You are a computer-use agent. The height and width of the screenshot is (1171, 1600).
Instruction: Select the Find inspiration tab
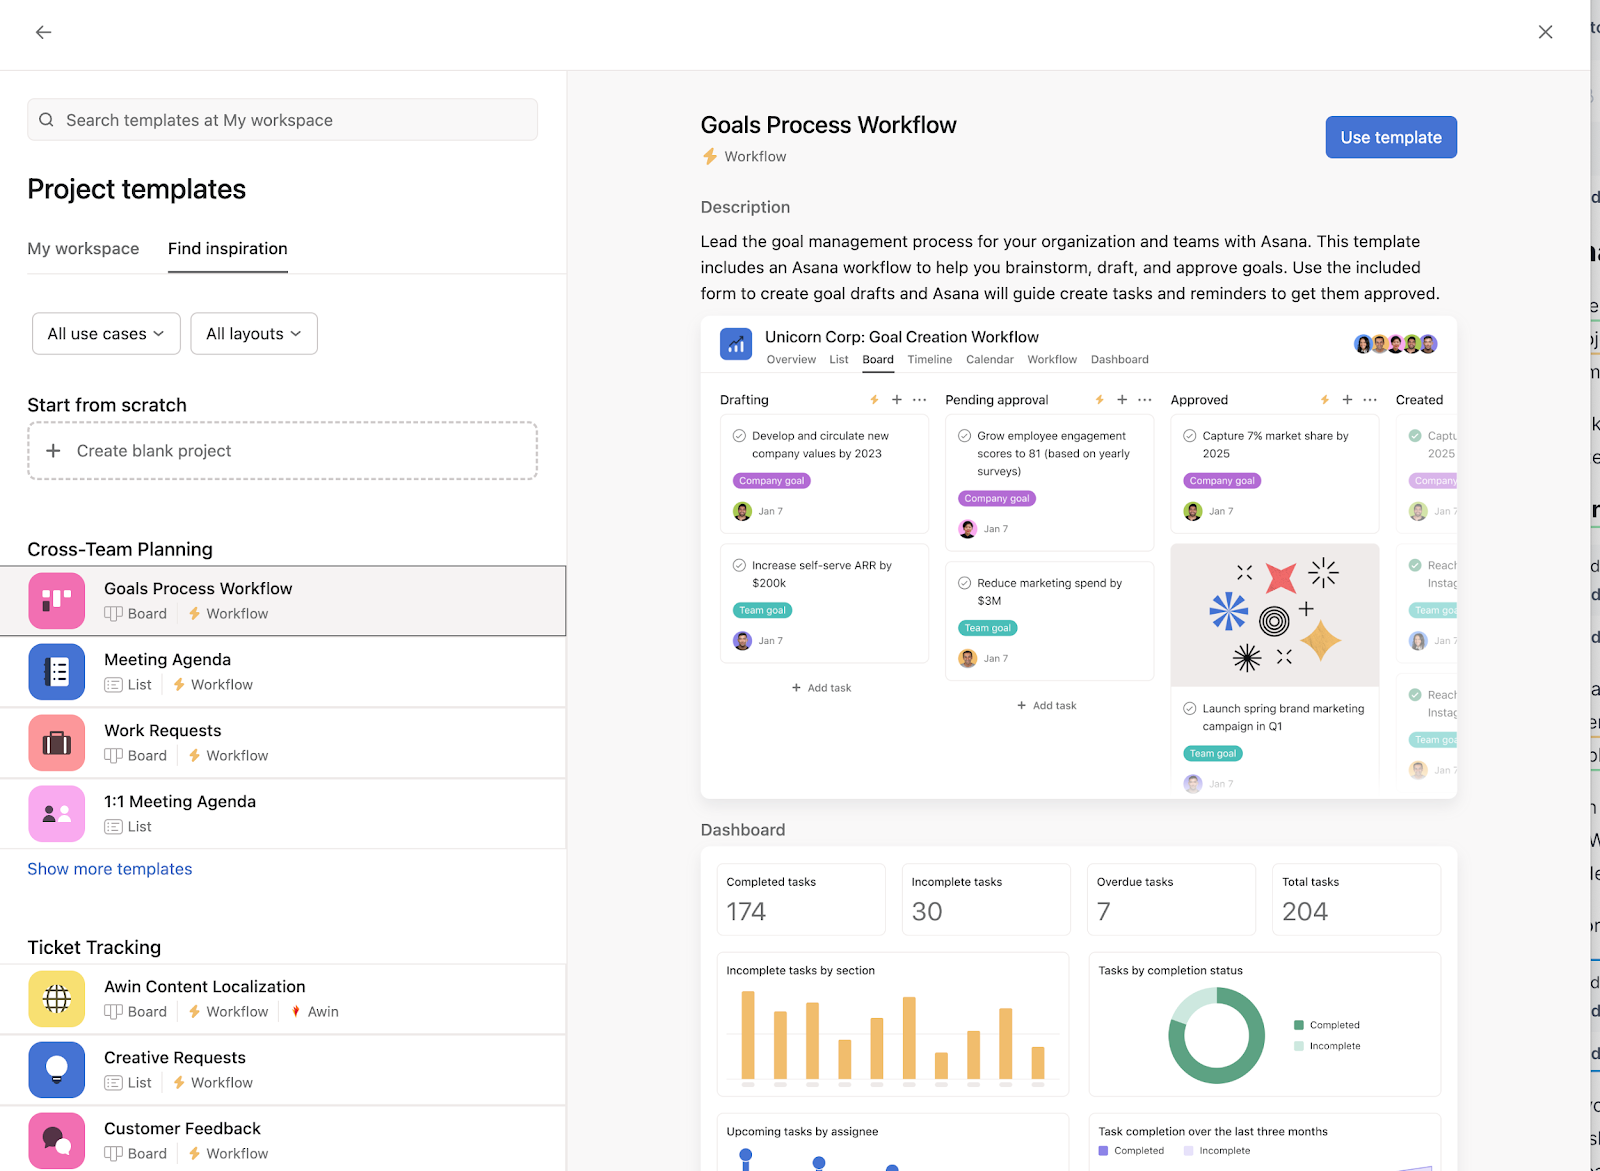tap(228, 249)
